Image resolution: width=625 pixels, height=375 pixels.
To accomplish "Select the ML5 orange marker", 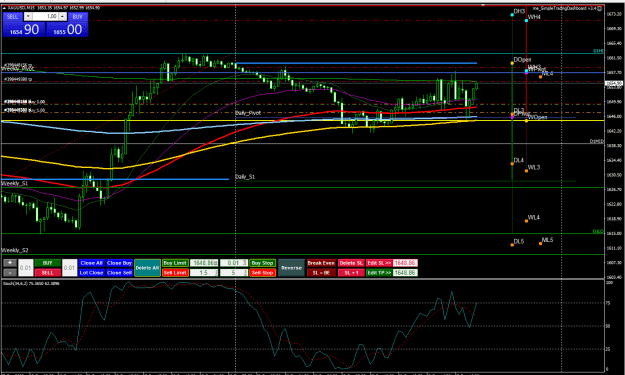I will point(540,243).
